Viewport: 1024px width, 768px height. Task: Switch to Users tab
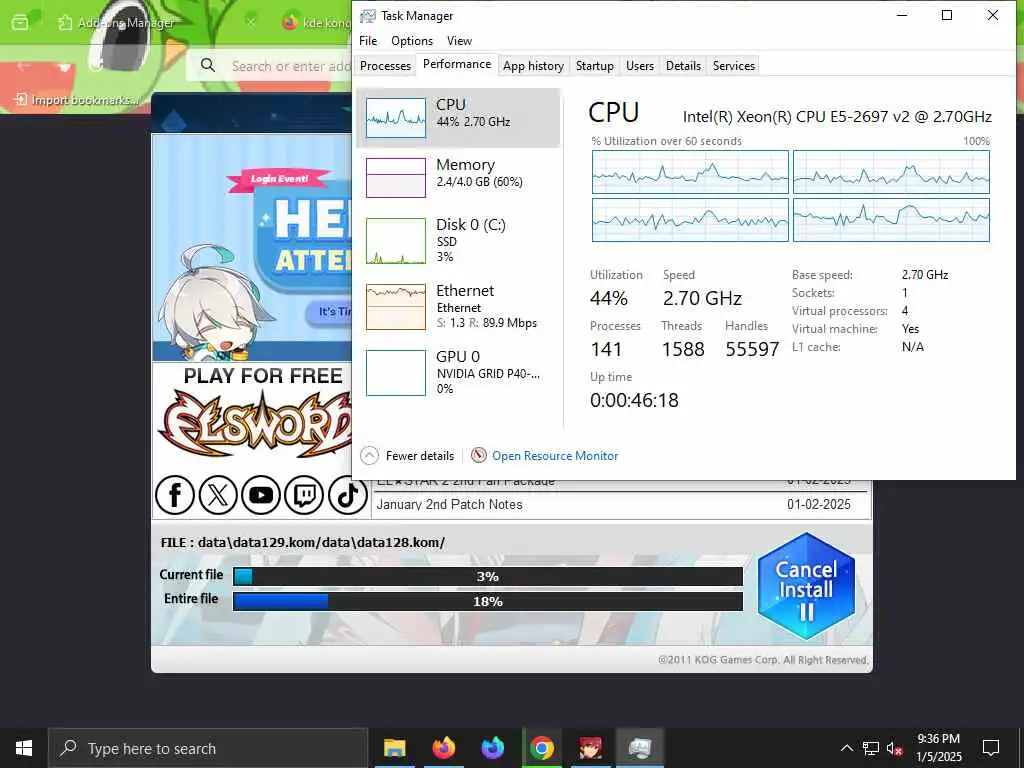click(x=640, y=66)
